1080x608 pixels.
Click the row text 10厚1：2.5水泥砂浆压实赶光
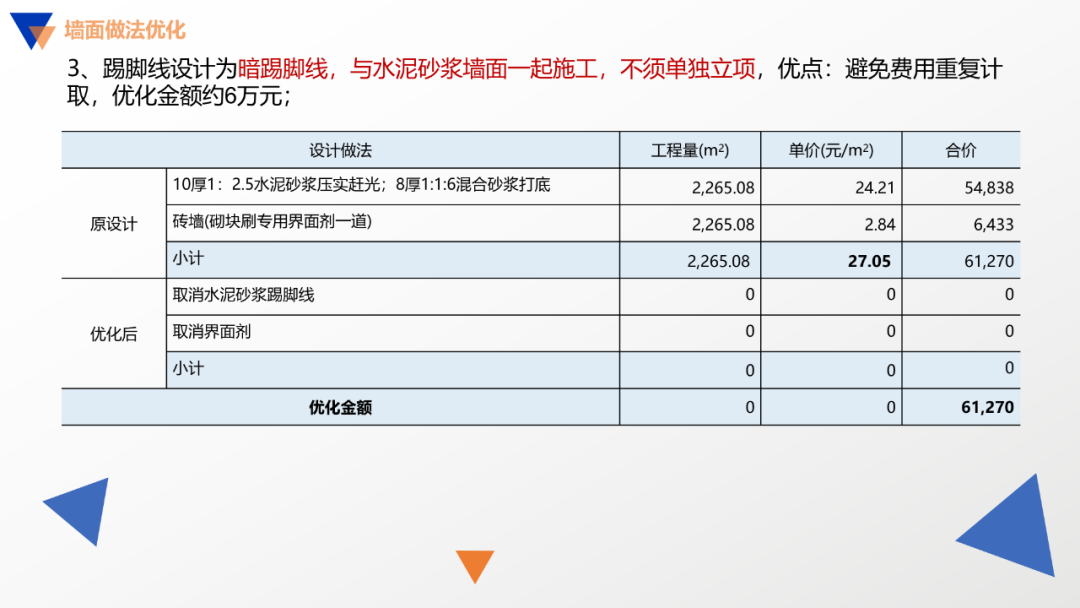(278, 185)
